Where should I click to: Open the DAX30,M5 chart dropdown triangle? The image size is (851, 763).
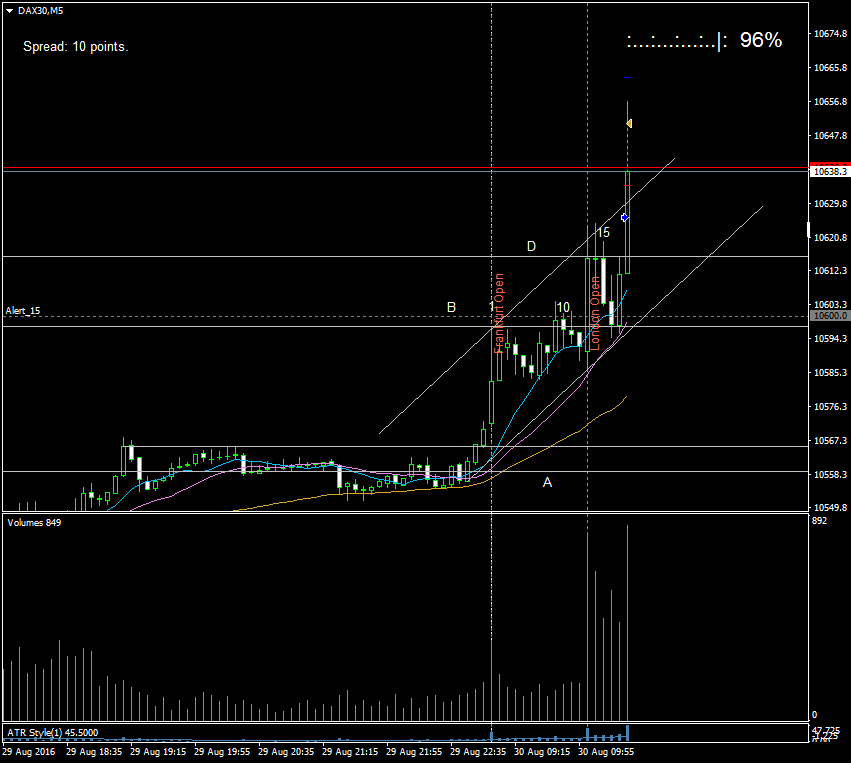tap(10, 10)
